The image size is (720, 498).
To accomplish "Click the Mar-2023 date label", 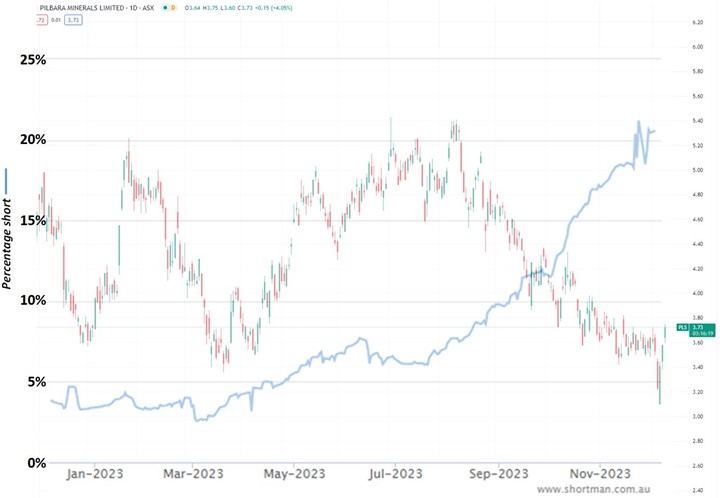I will [x=190, y=473].
